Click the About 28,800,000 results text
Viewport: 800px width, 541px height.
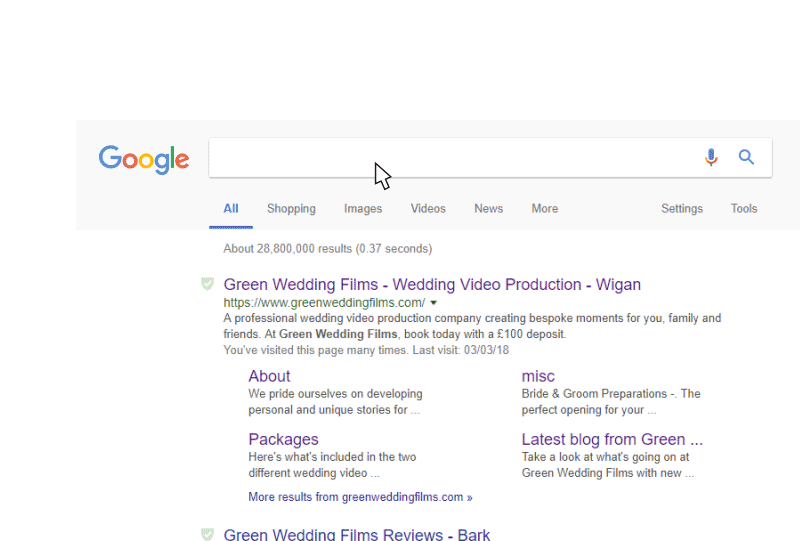[x=328, y=249]
